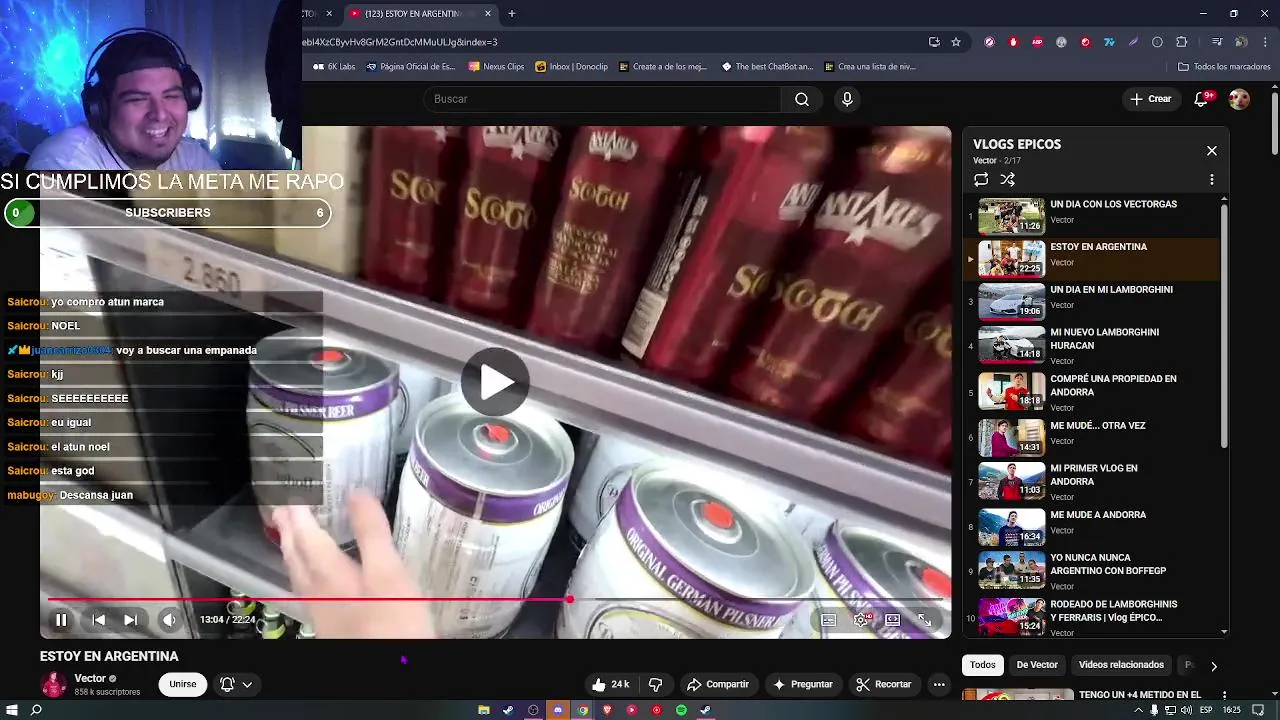The image size is (1280, 720).
Task: Mute the video volume speaker icon
Action: 169,620
